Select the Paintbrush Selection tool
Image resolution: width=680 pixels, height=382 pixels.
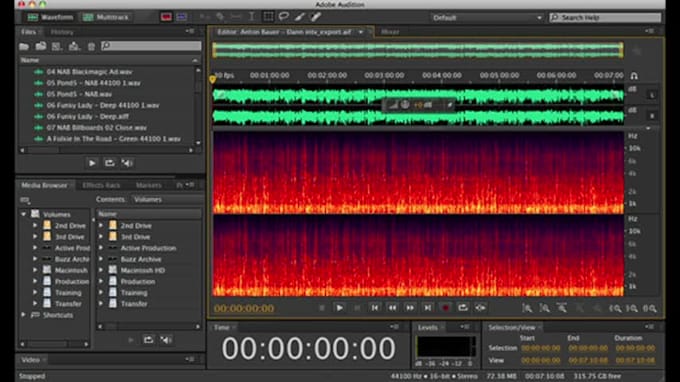click(300, 17)
